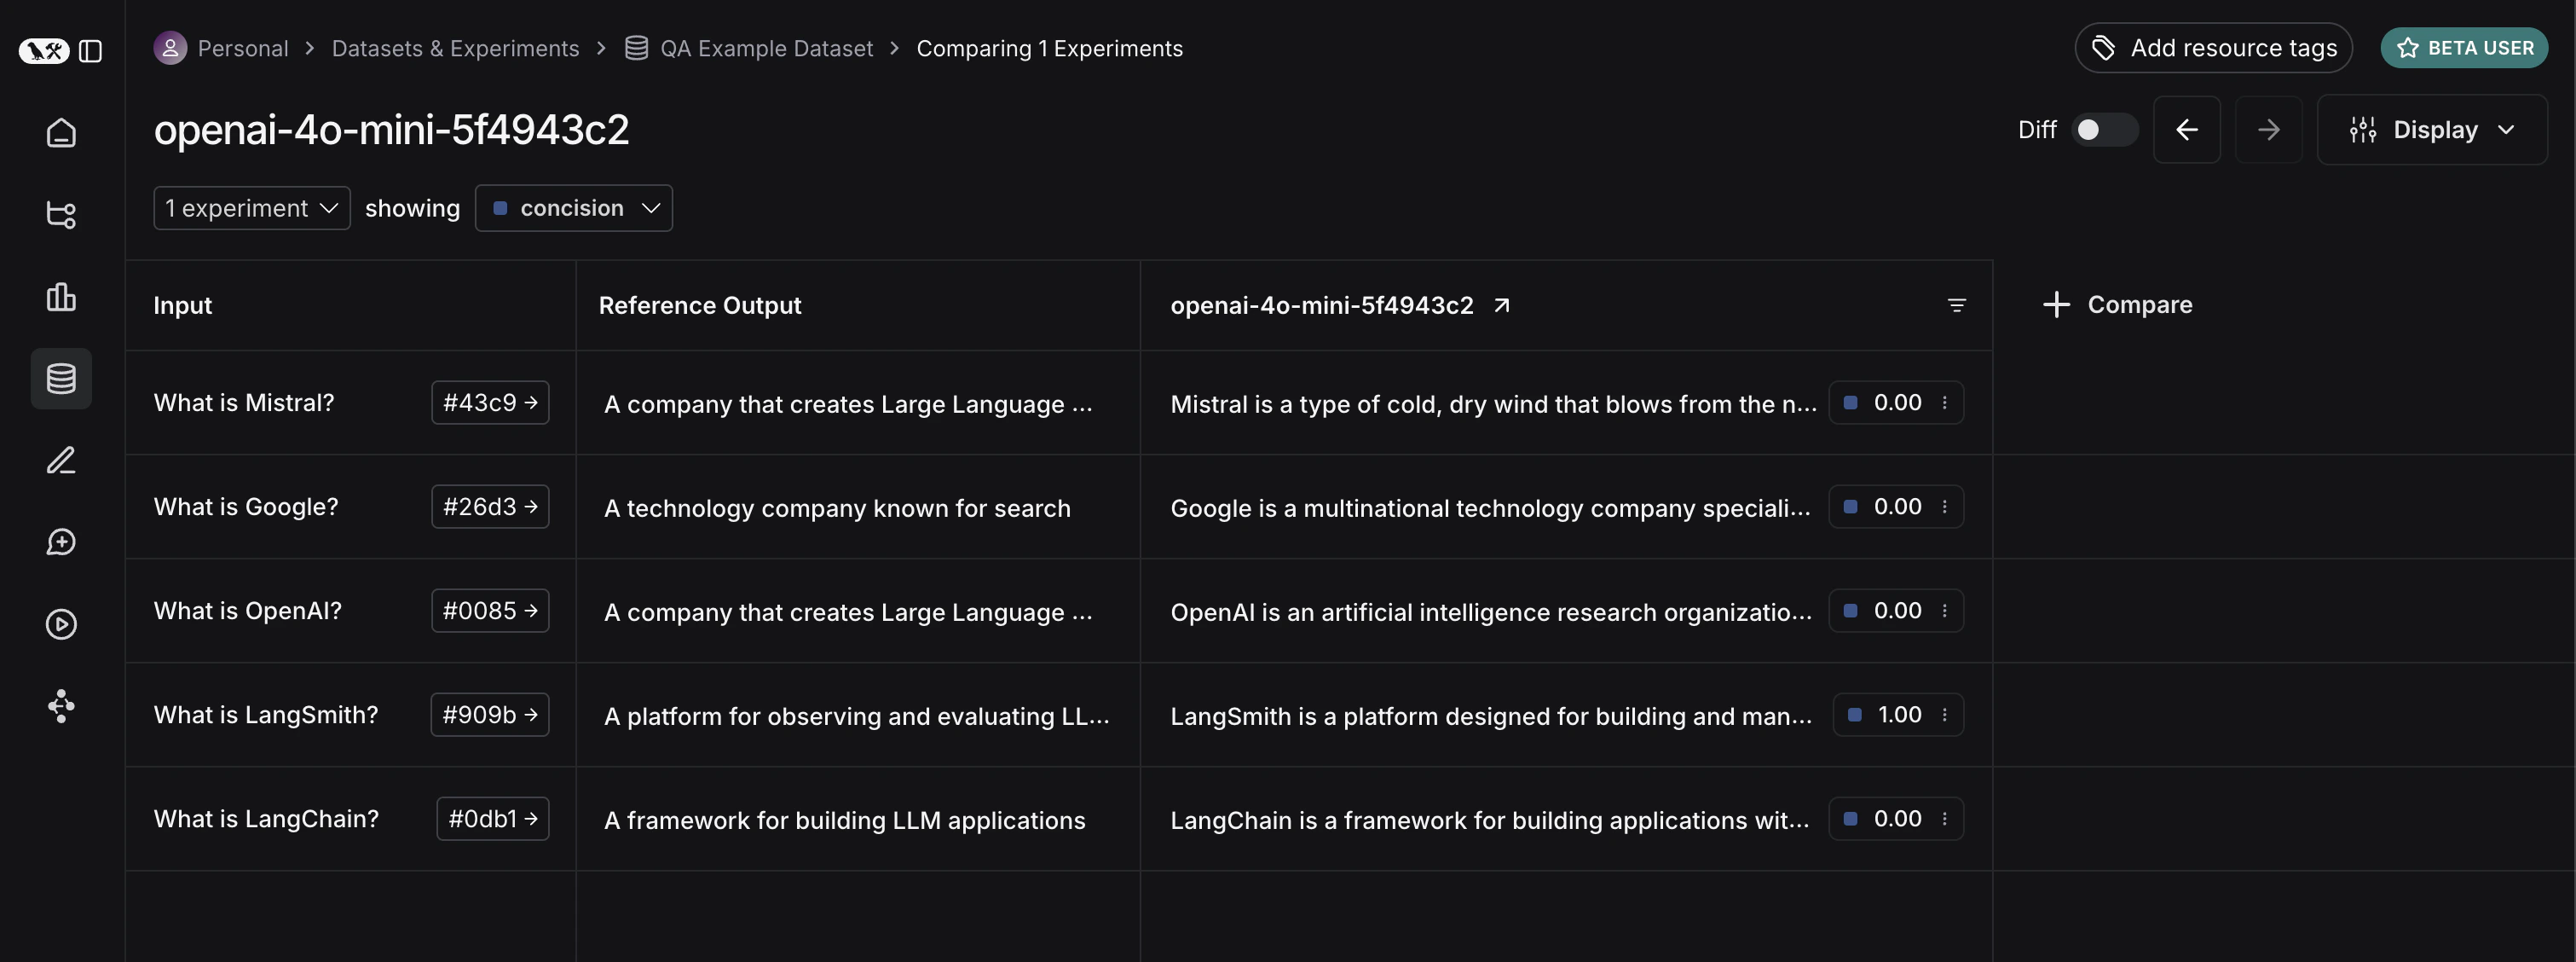Click the Compare button
This screenshot has height=962, width=2576.
(2117, 305)
